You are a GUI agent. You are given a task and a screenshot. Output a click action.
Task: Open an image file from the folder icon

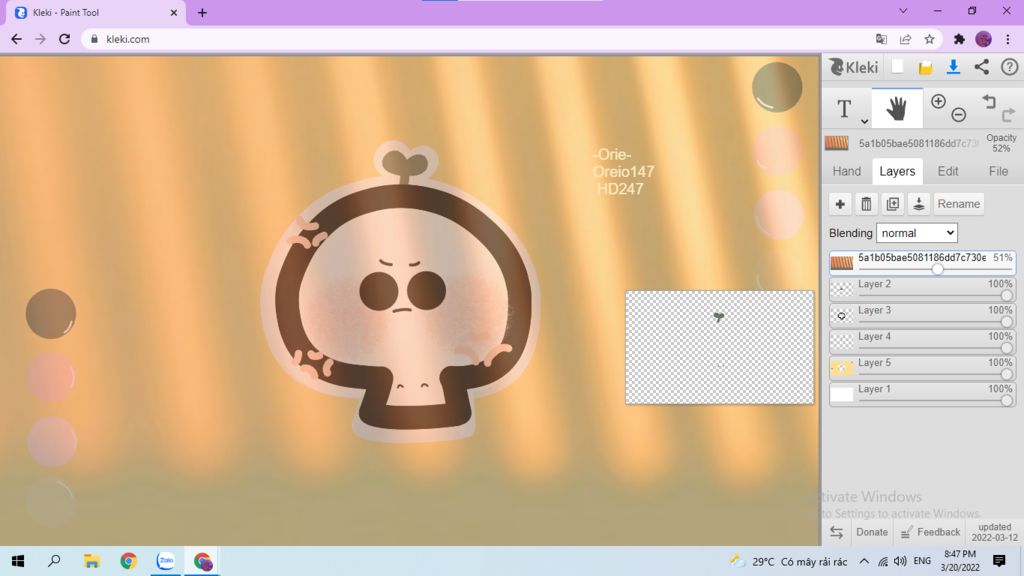click(x=925, y=67)
